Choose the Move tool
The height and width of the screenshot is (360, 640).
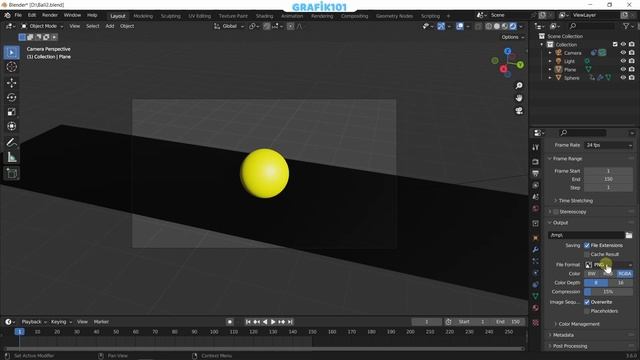(11, 83)
